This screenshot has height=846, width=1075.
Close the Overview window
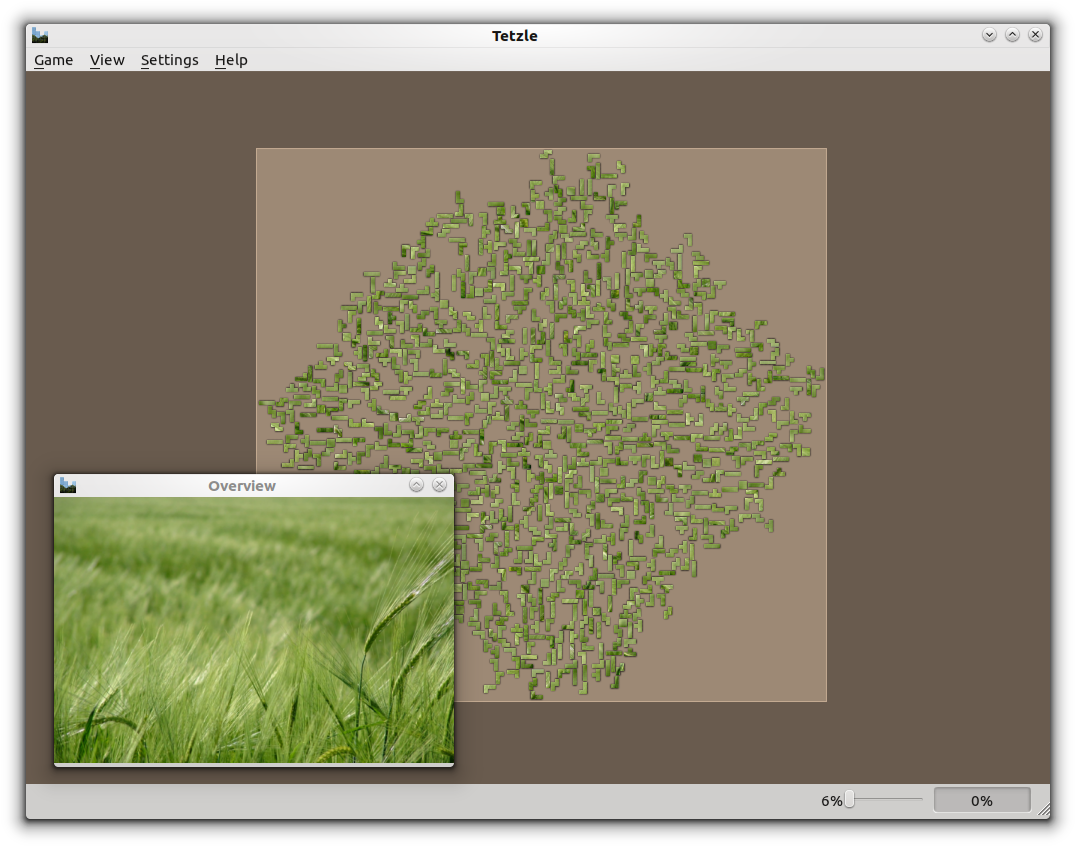438,485
